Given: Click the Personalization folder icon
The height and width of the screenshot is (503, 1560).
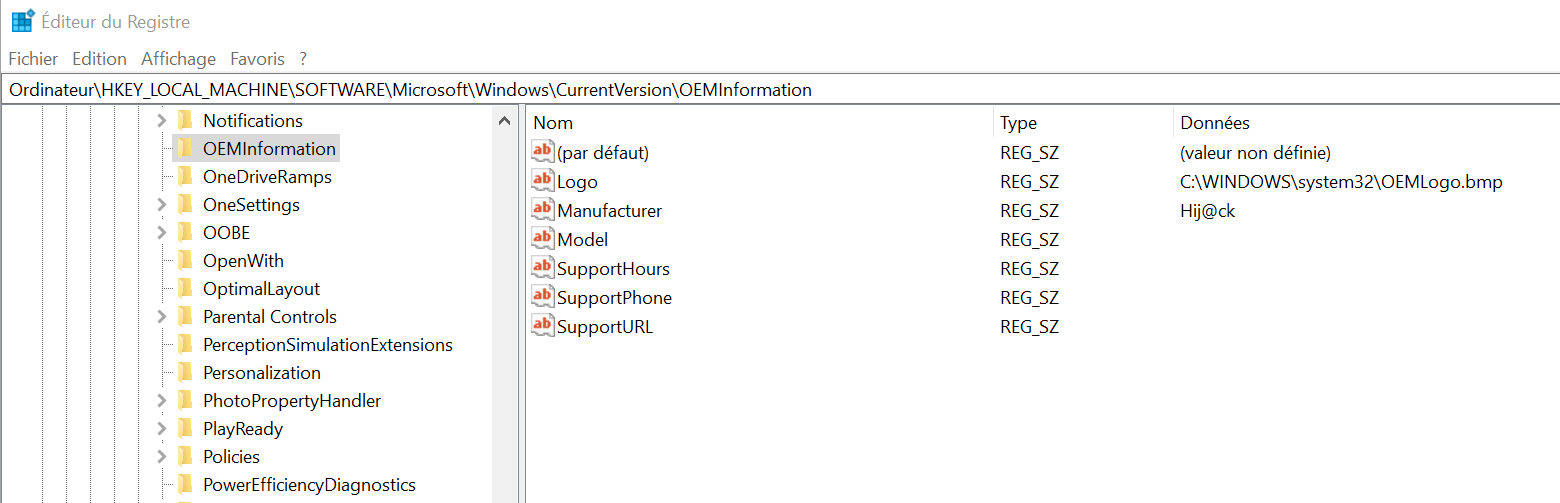Looking at the screenshot, I should coord(184,372).
